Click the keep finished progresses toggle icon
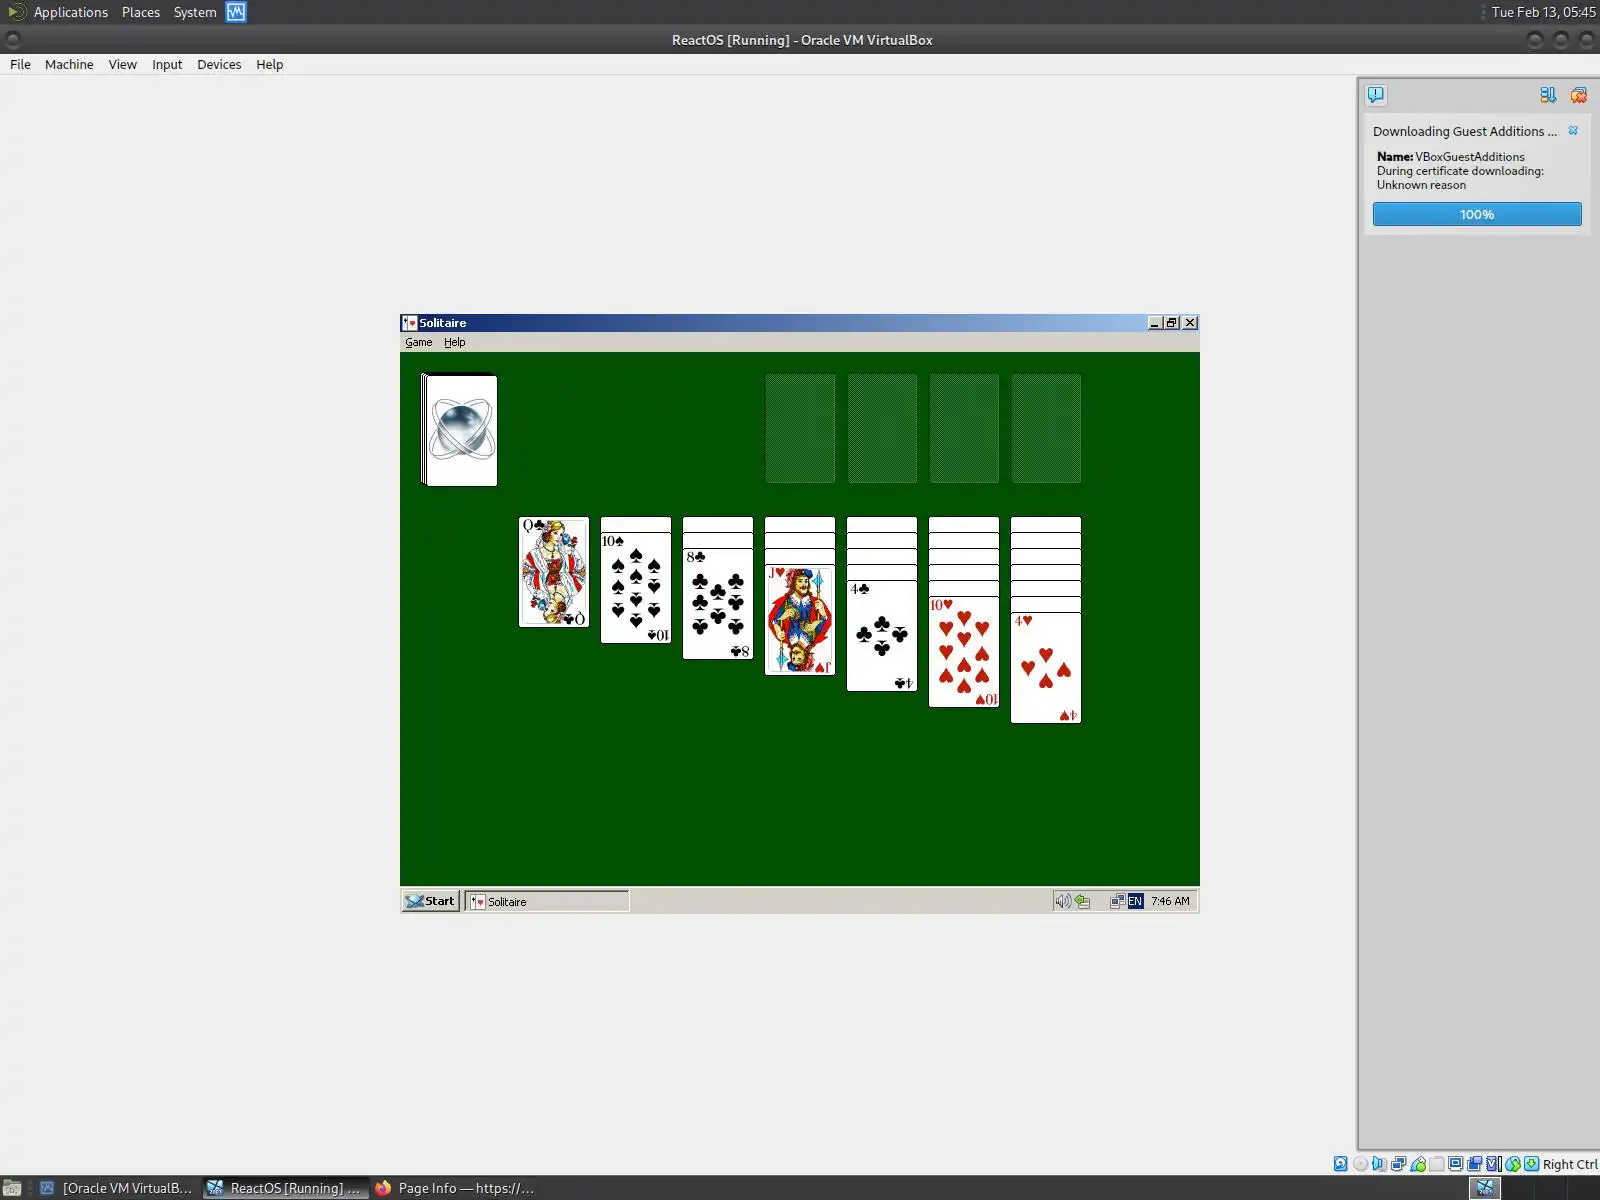 pos(1548,95)
